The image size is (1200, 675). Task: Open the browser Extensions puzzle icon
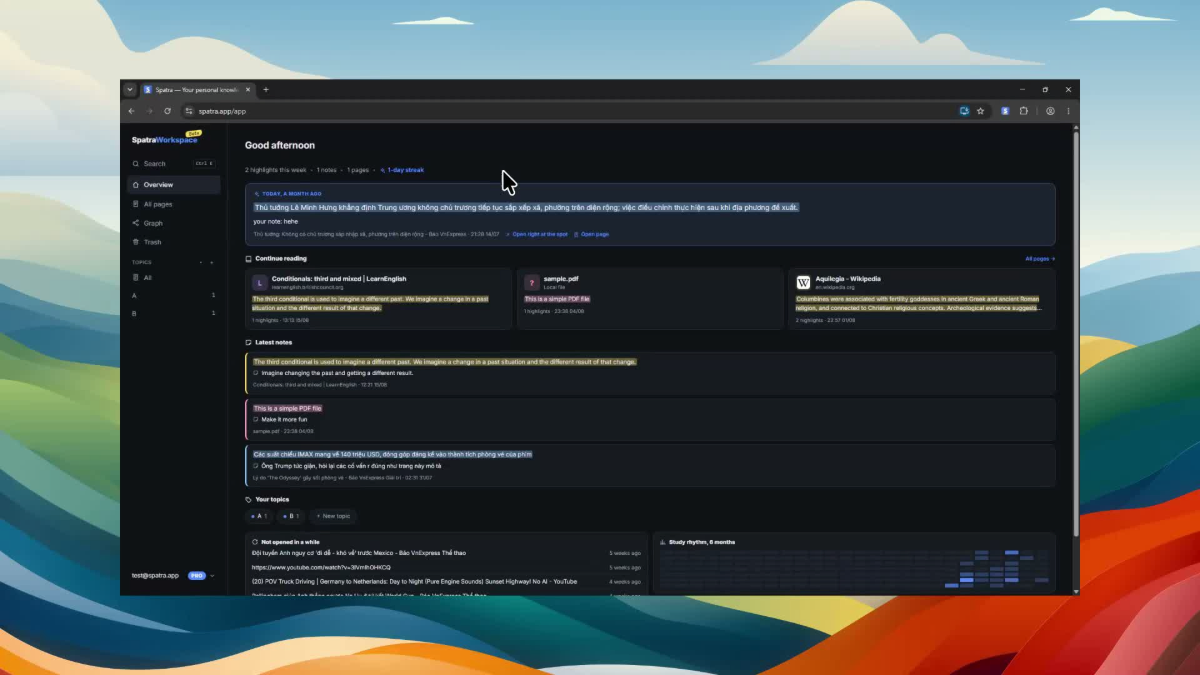1023,111
